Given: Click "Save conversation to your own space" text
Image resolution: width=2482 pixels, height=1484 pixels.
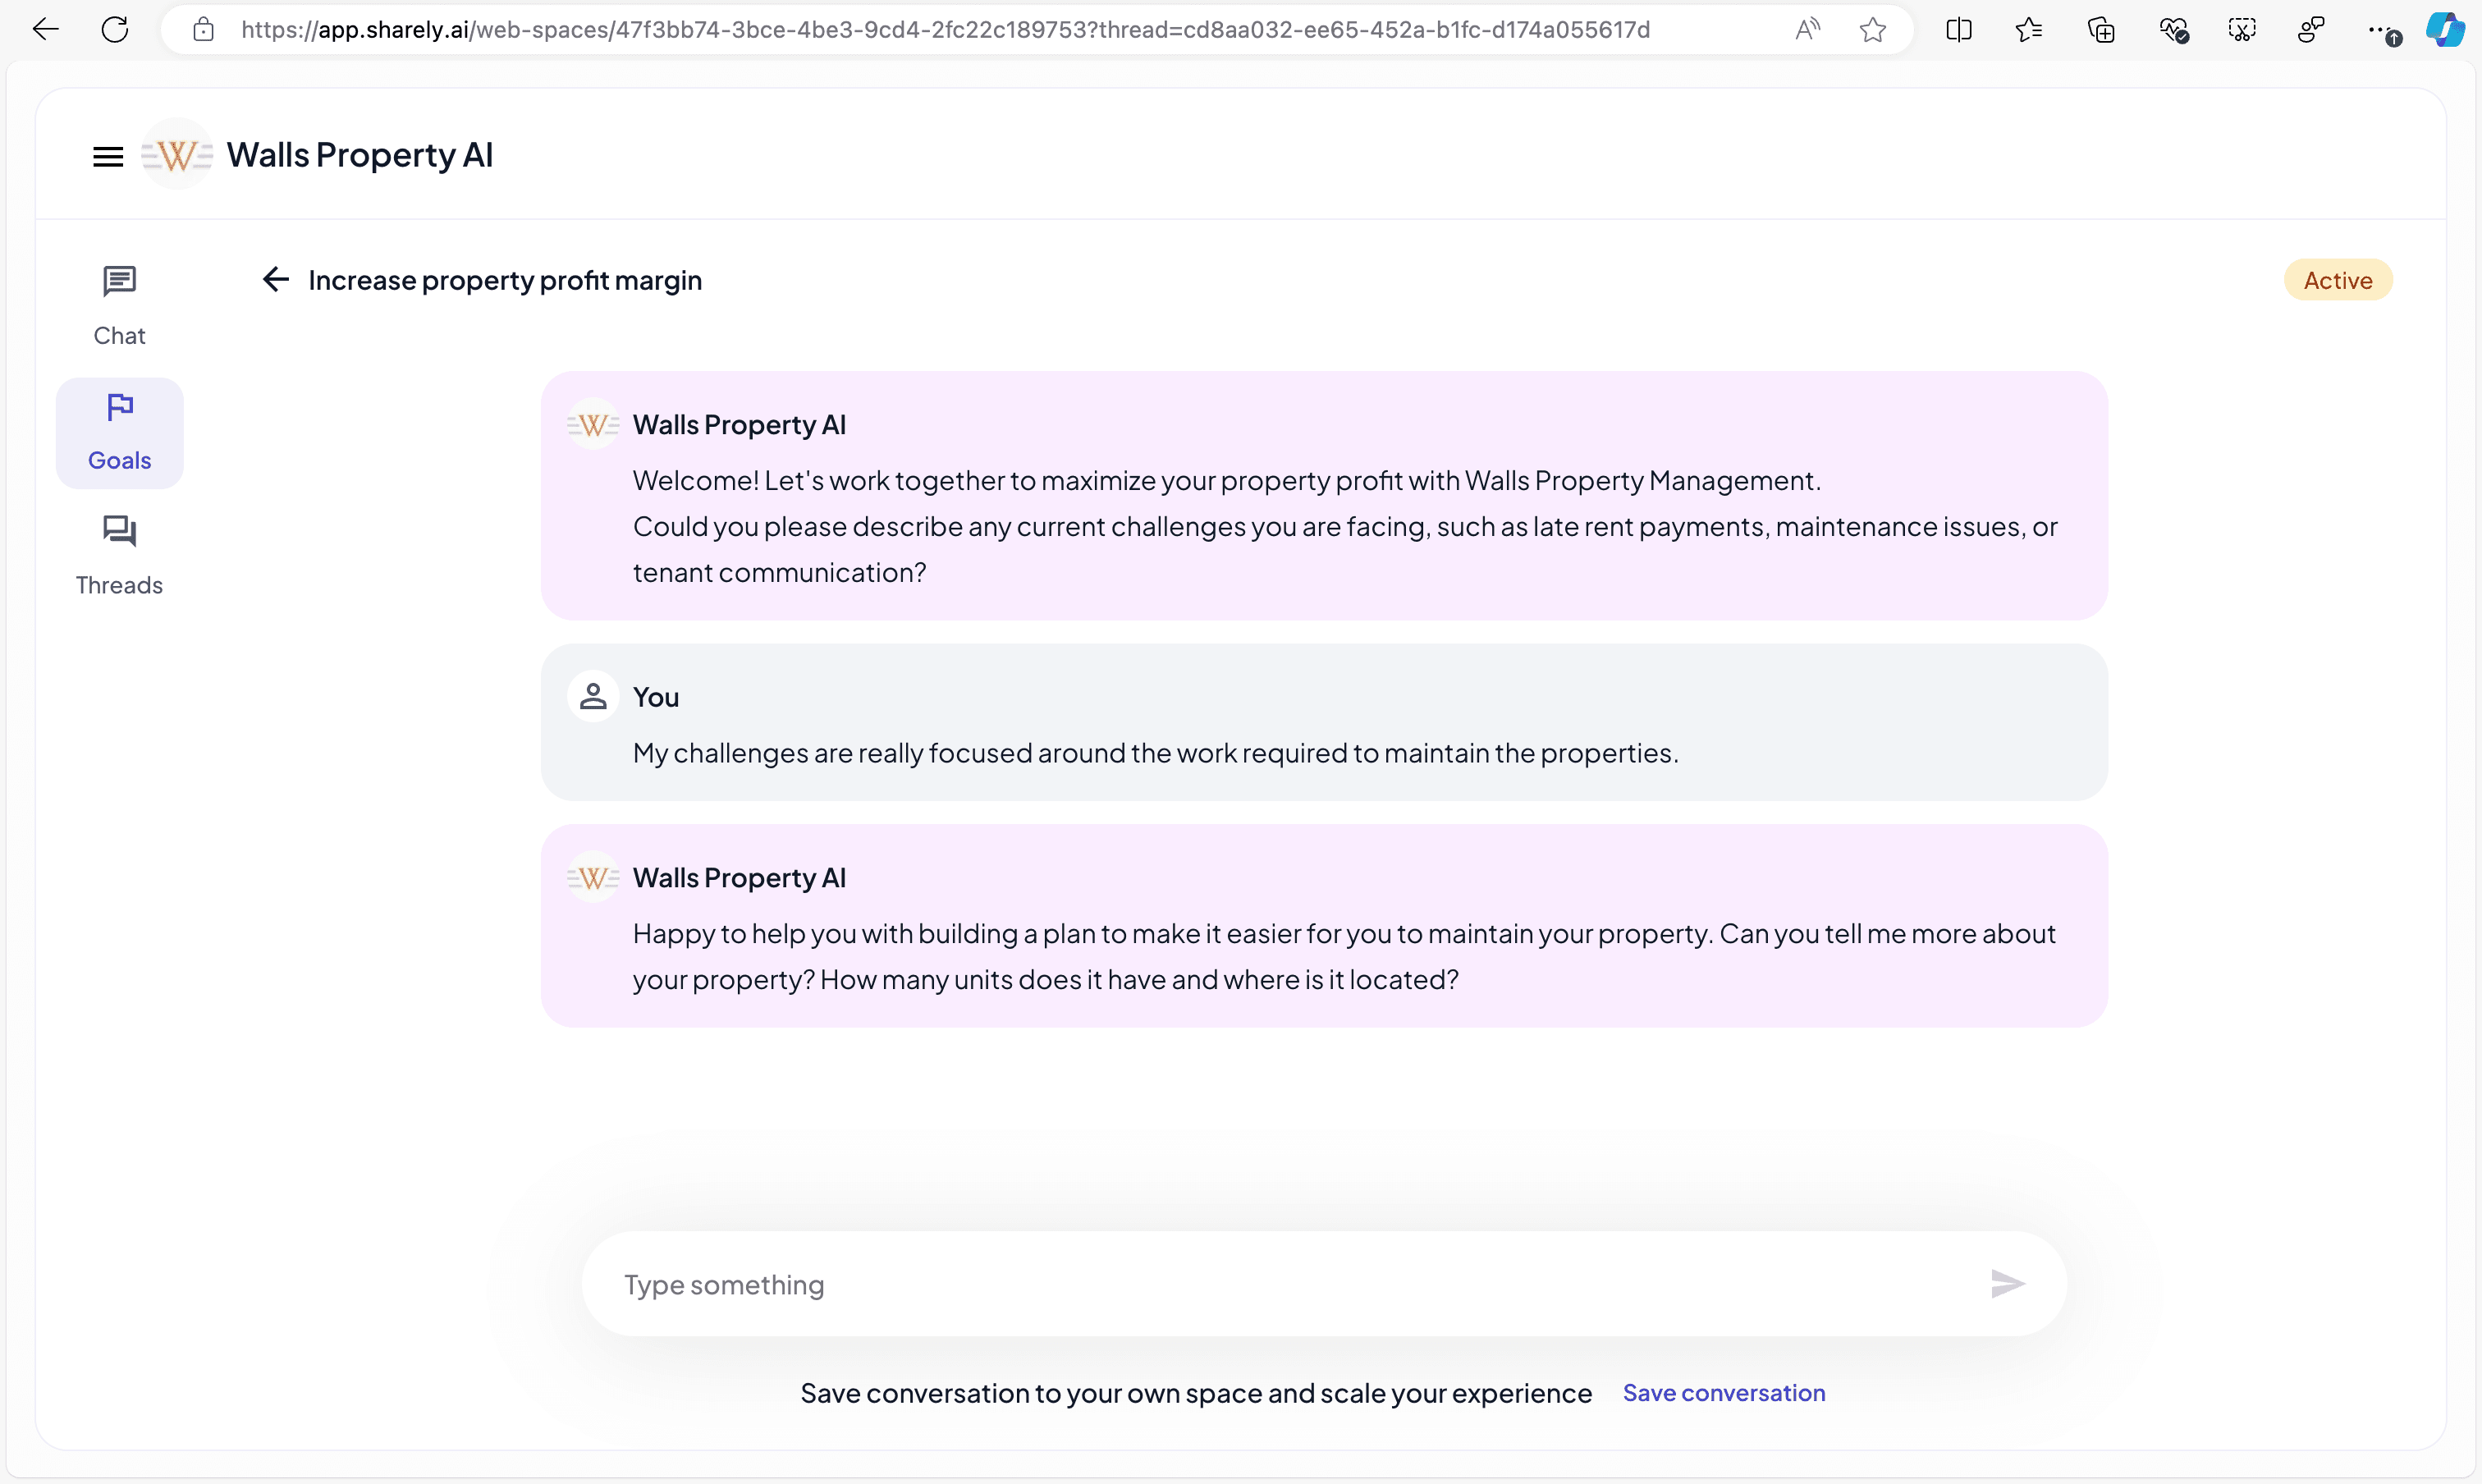Looking at the screenshot, I should 1196,1393.
